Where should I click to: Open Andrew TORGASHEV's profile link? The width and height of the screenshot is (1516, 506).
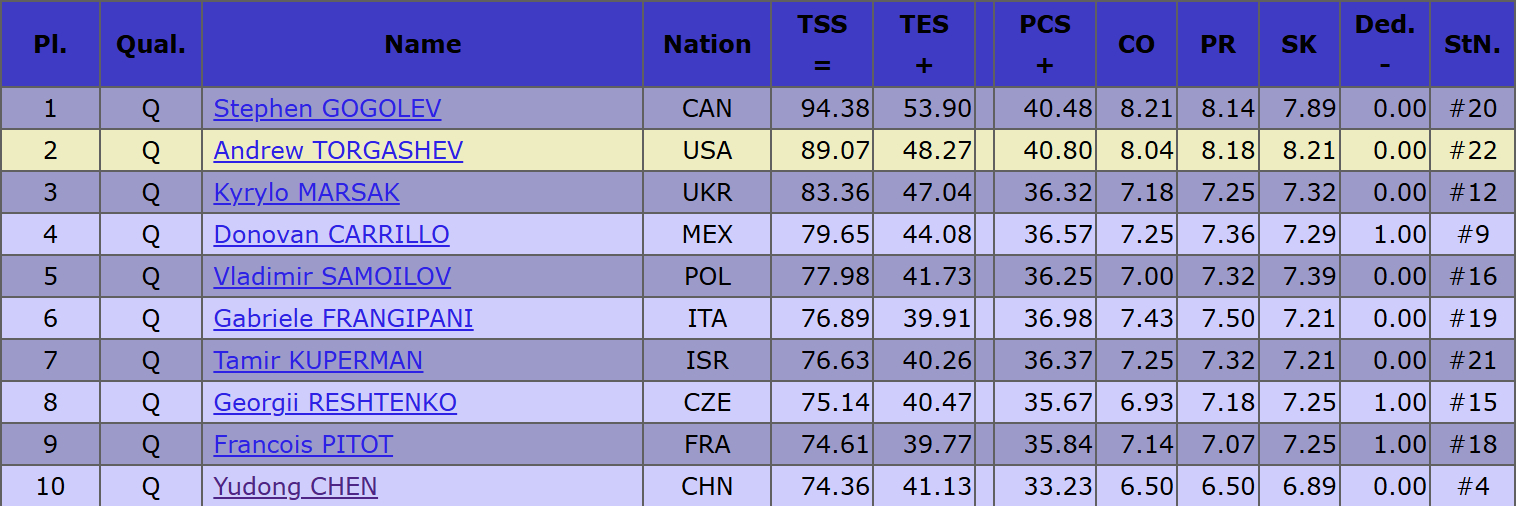click(338, 150)
